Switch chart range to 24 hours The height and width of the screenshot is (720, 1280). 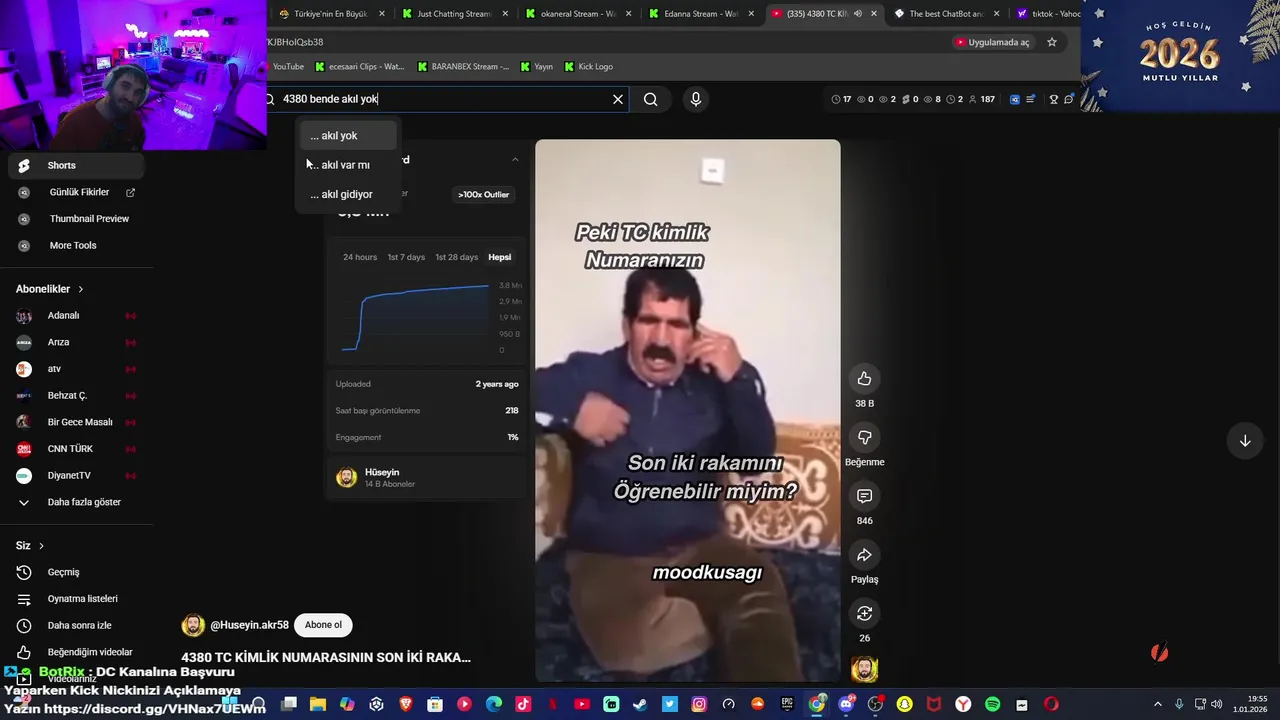click(360, 257)
